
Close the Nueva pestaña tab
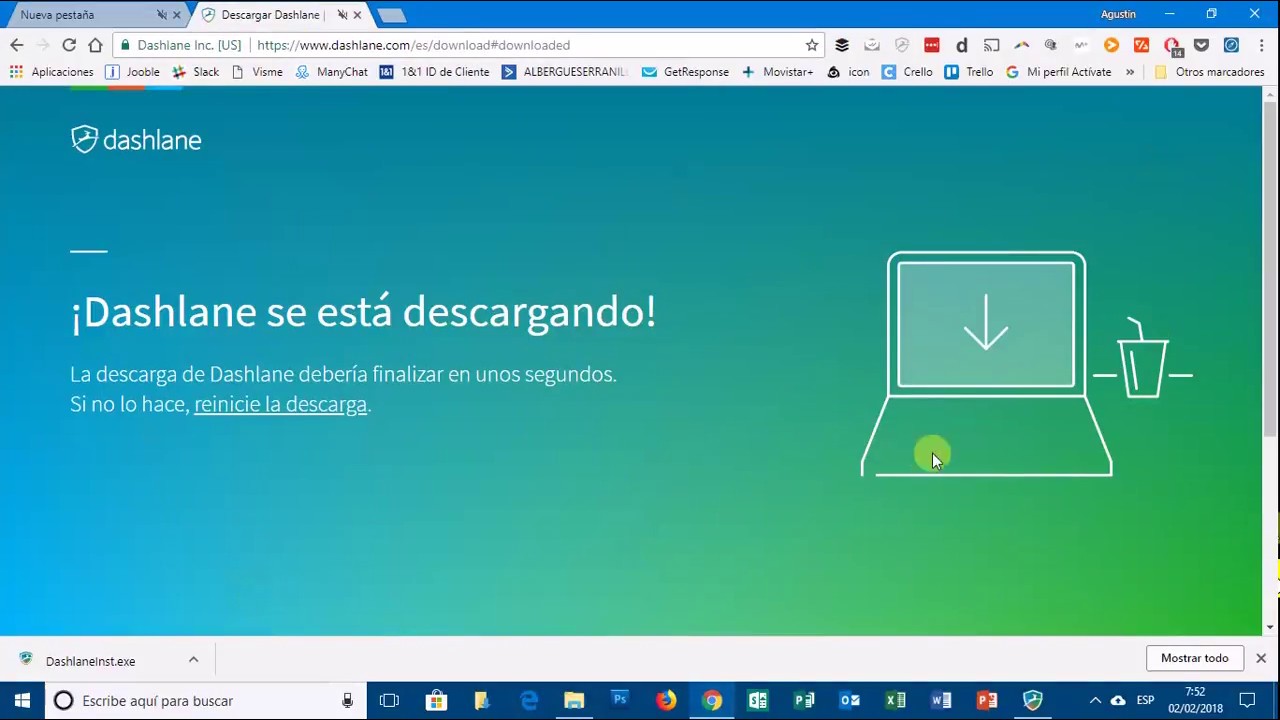[x=177, y=15]
